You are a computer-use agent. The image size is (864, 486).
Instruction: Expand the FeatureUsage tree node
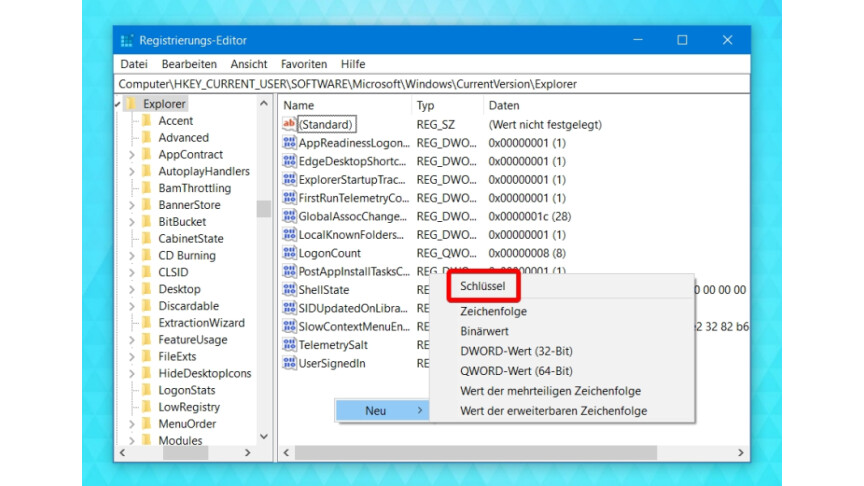tap(132, 340)
